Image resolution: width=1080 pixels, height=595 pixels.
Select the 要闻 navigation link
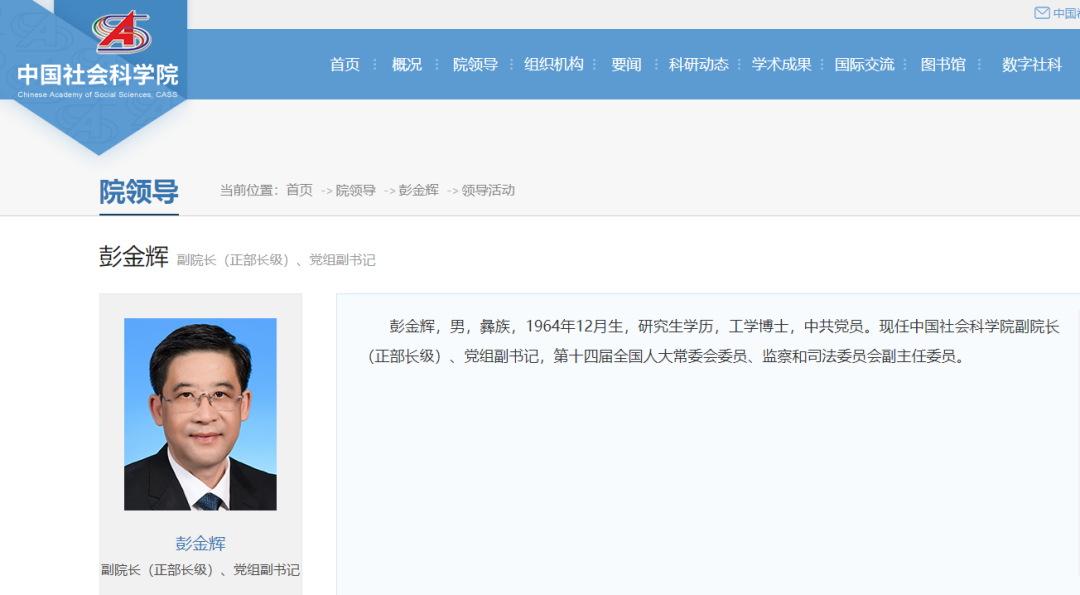626,64
